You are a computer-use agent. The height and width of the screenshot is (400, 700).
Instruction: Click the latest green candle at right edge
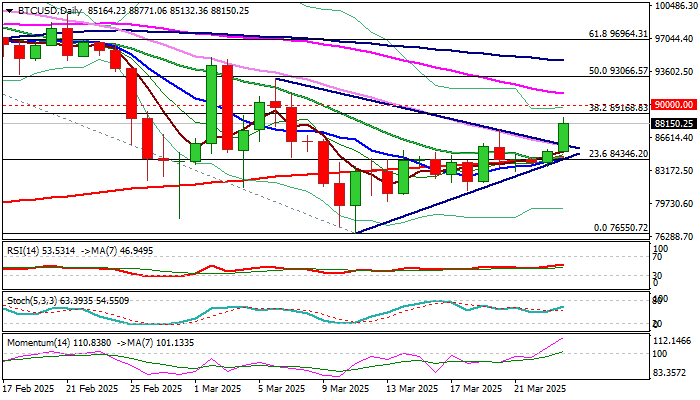click(564, 137)
